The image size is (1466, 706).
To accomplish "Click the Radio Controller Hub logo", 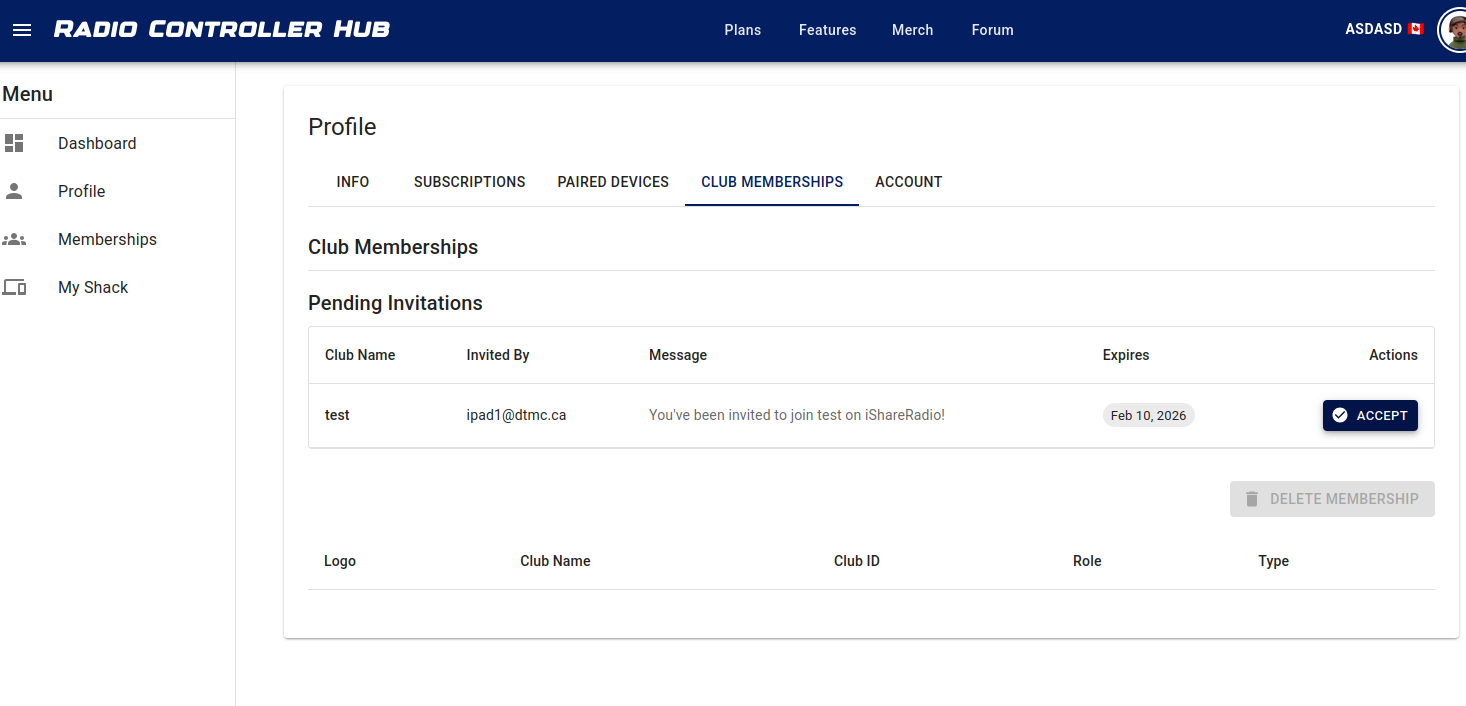I will coord(222,29).
